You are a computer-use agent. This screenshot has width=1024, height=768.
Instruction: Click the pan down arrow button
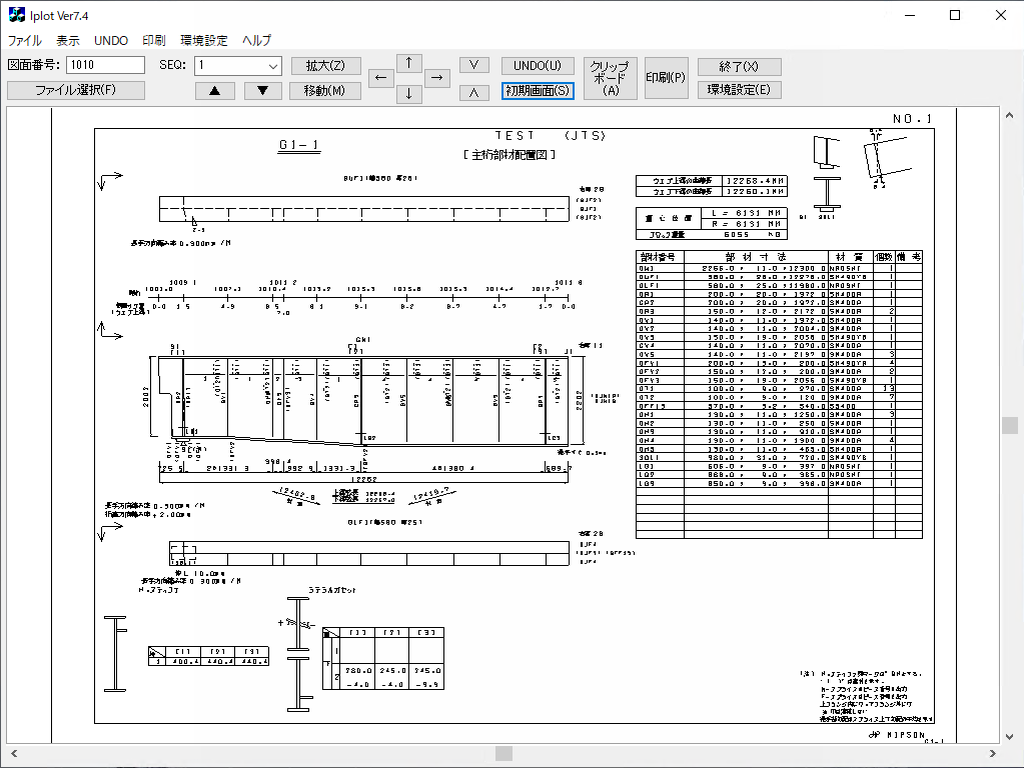click(x=409, y=94)
